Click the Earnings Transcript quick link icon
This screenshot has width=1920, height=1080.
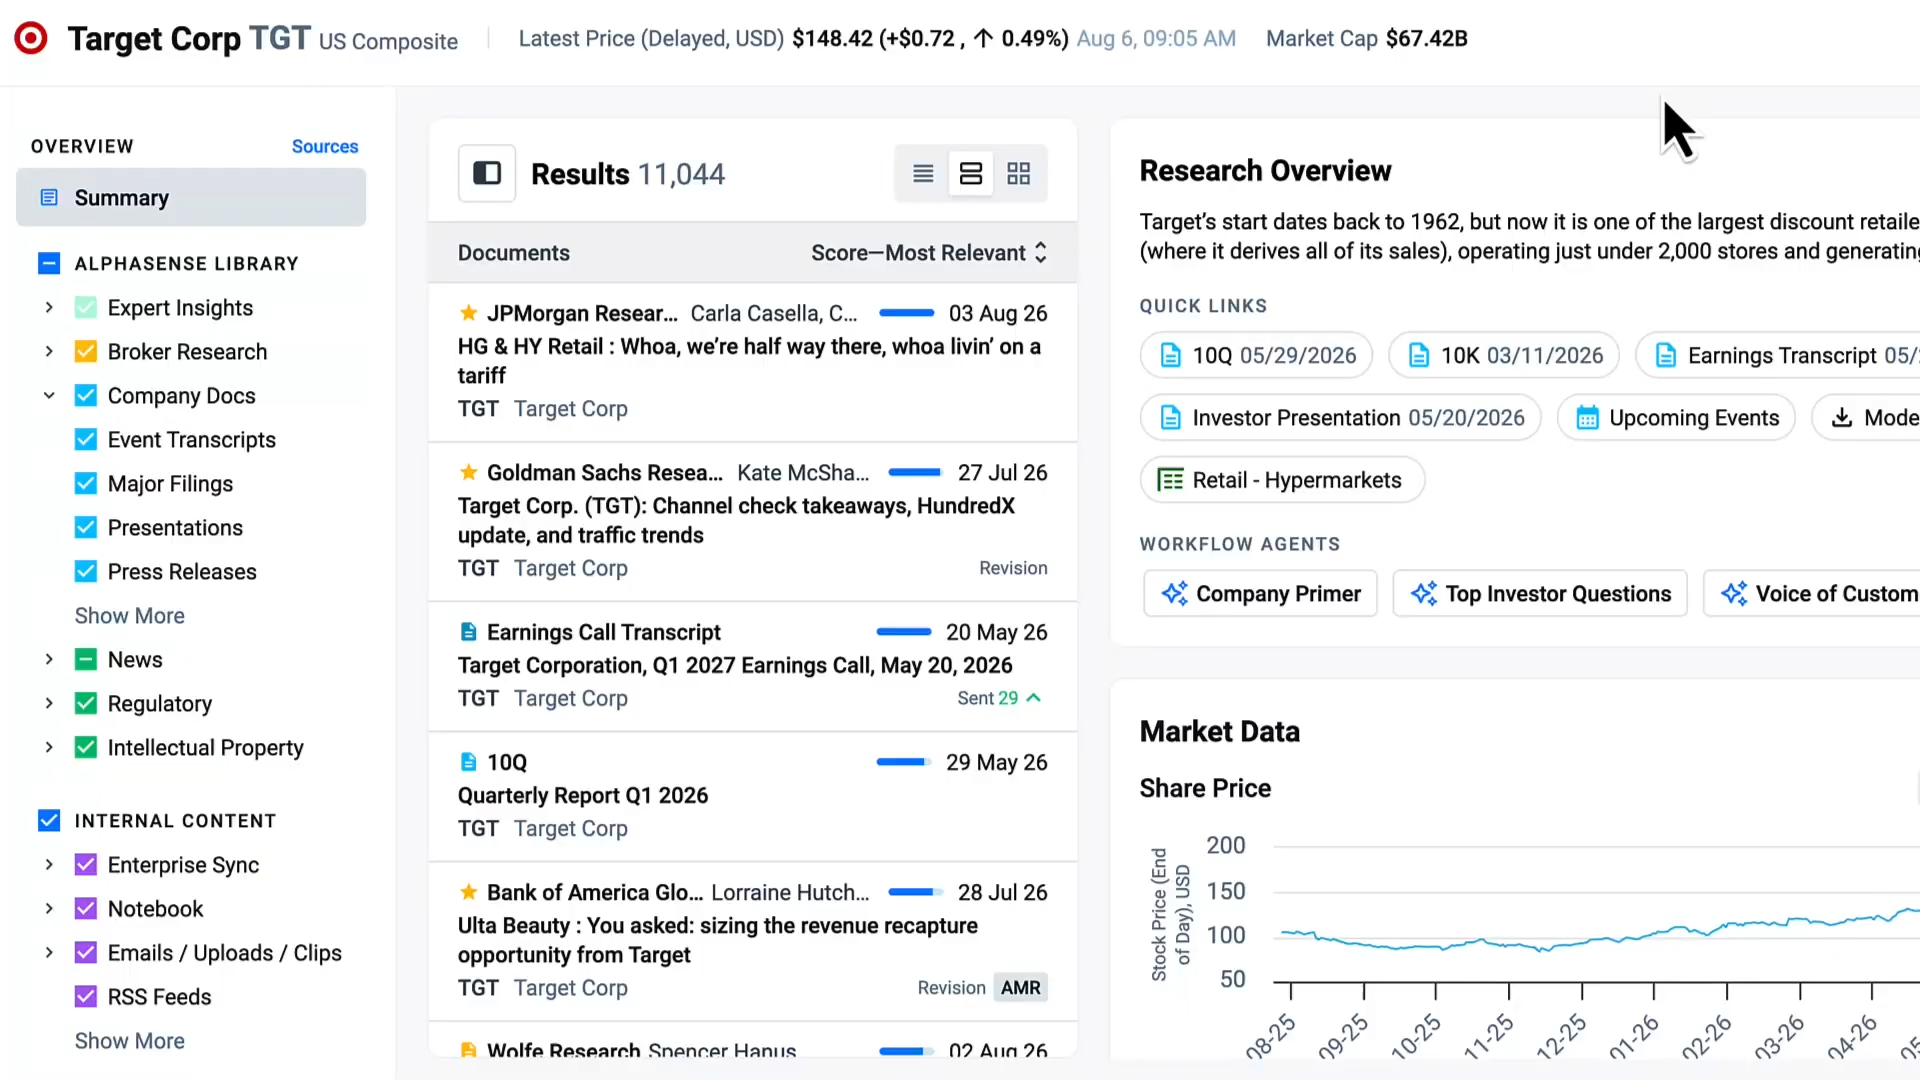pyautogui.click(x=1666, y=355)
